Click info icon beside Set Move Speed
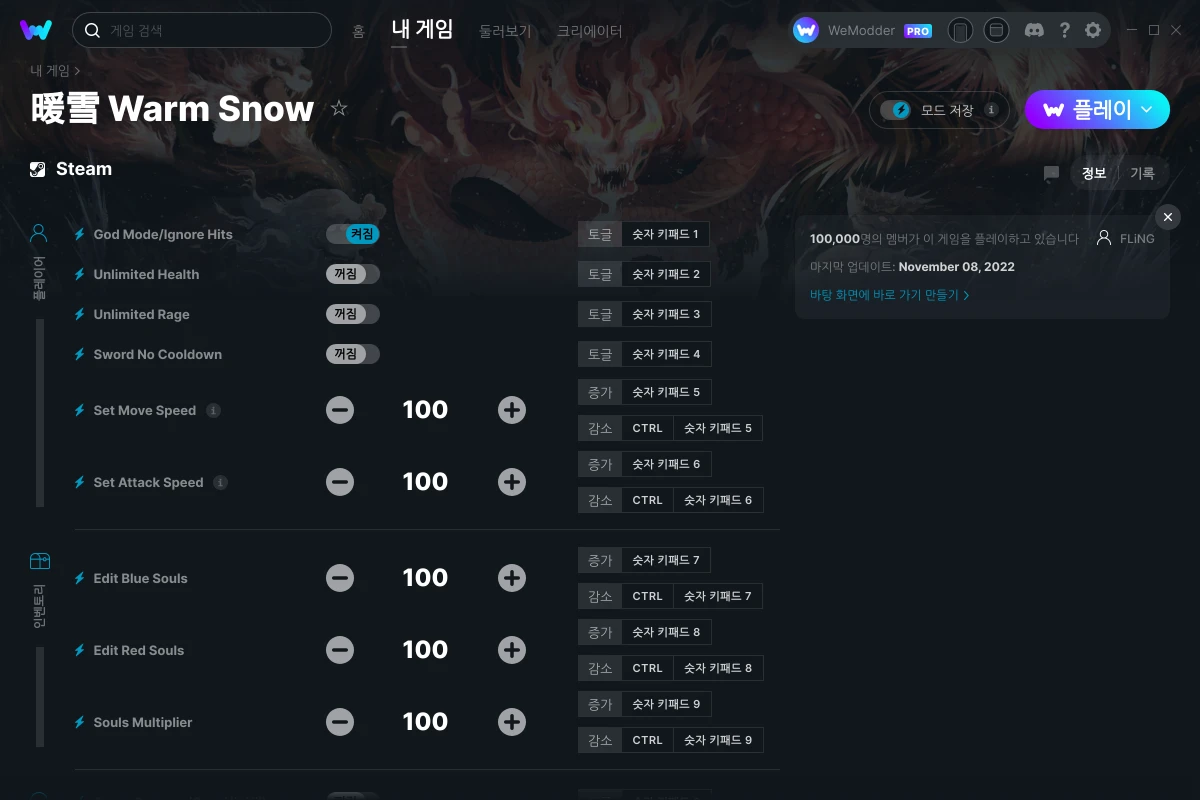 213,410
